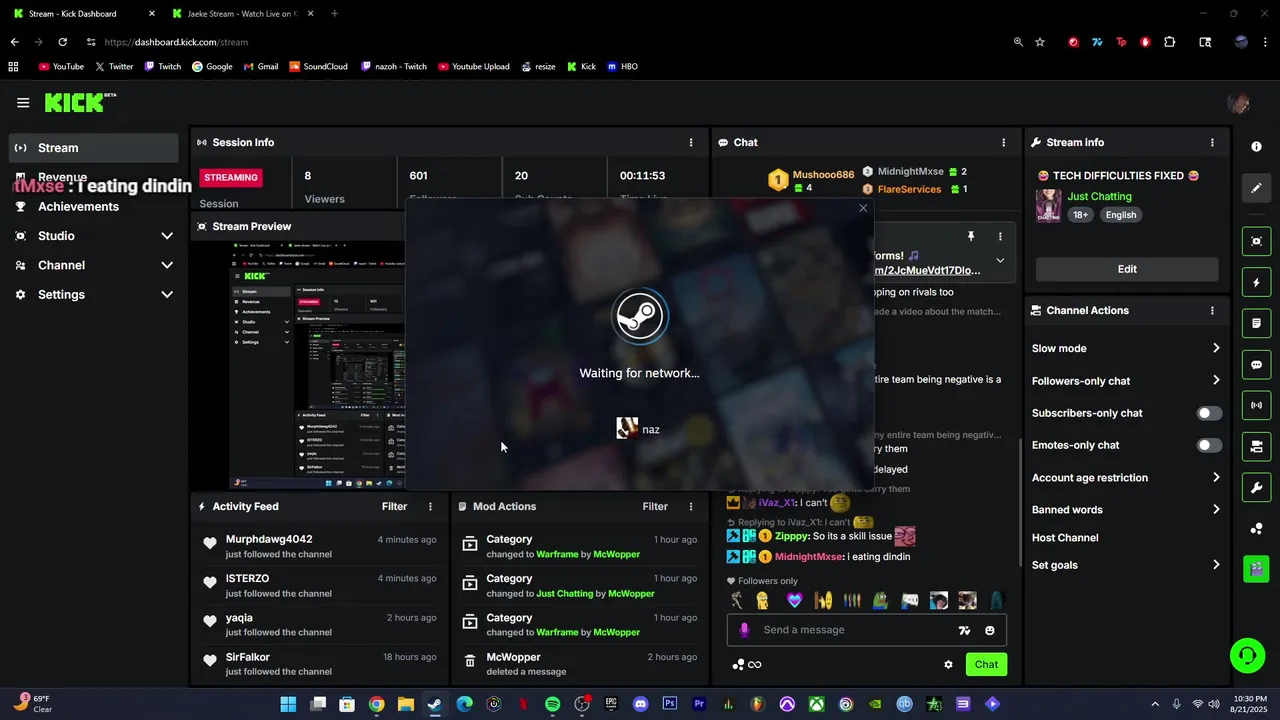The image size is (1280, 720).
Task: Open Session Info options menu
Action: click(x=691, y=142)
